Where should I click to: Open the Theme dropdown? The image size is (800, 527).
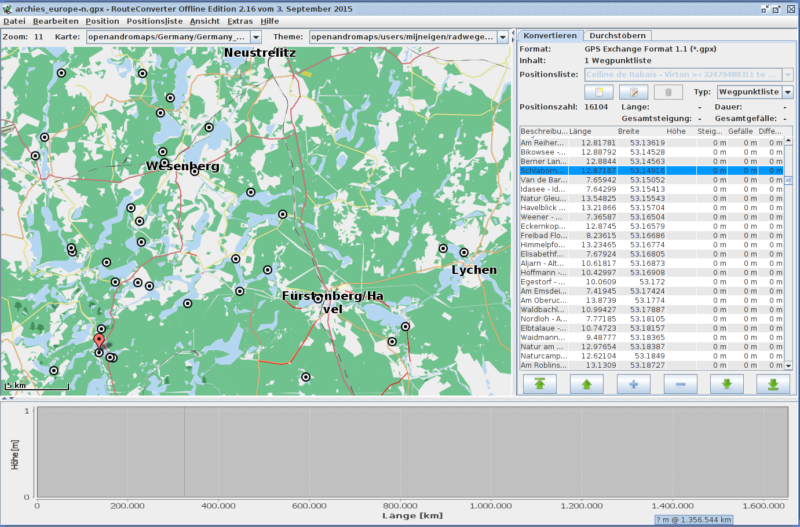(x=501, y=36)
